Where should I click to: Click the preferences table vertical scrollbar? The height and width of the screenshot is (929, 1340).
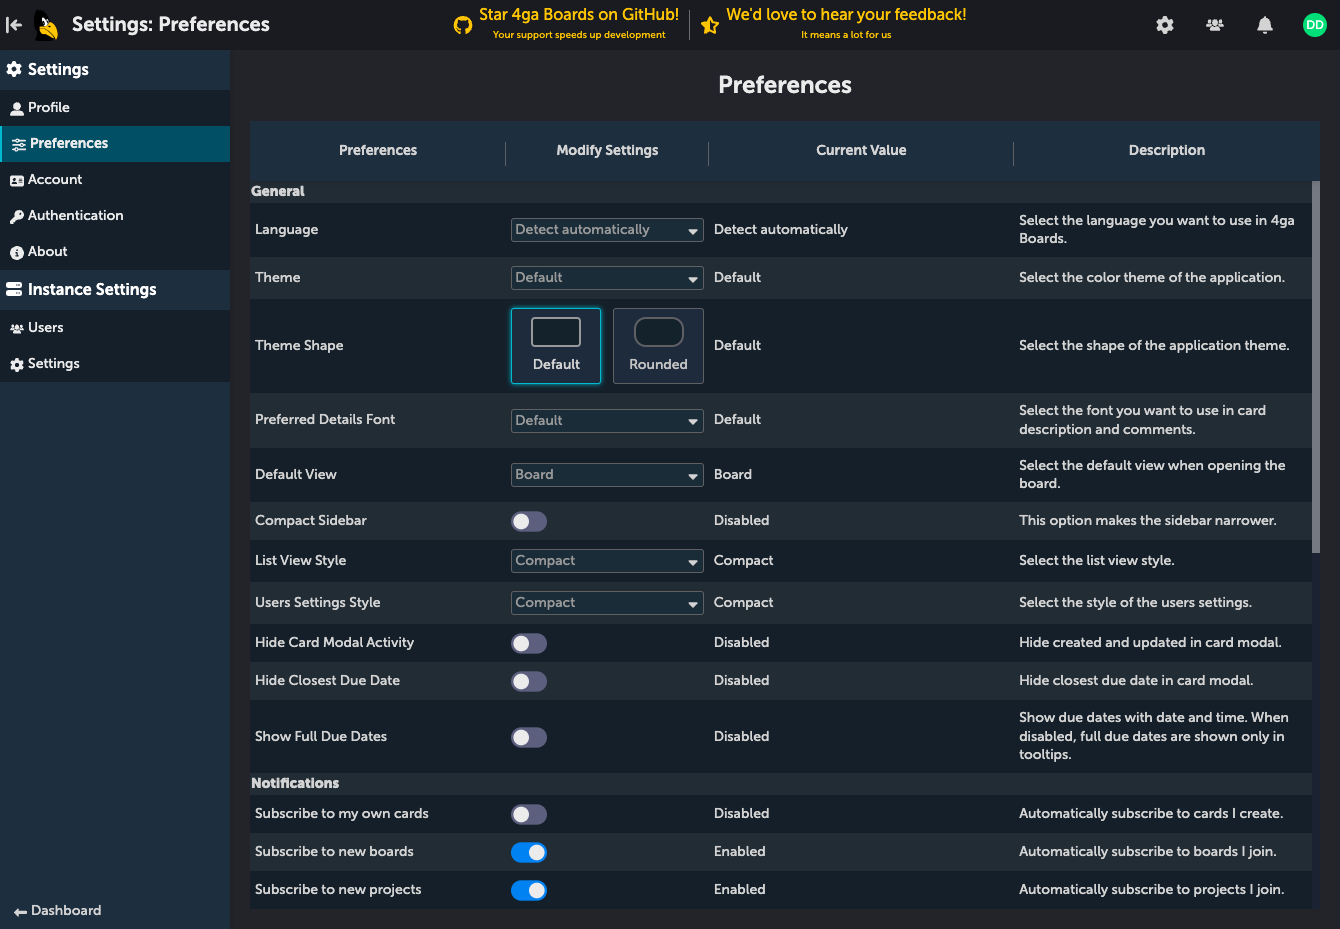1316,366
